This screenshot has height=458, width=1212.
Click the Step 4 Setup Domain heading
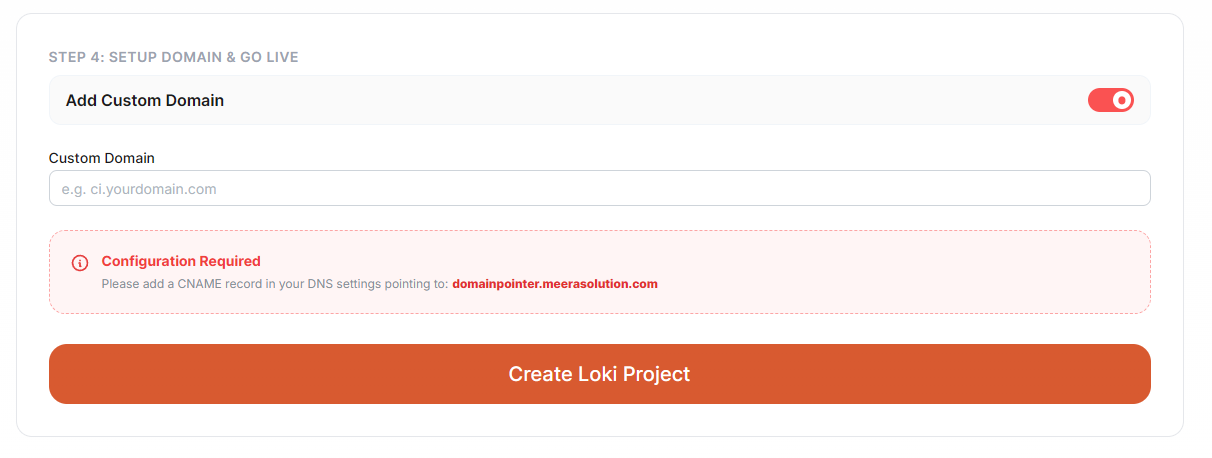click(x=173, y=57)
